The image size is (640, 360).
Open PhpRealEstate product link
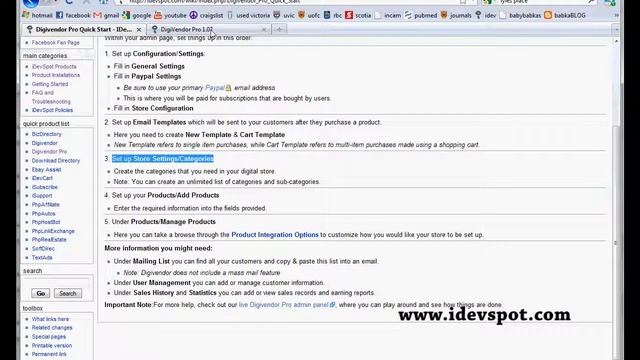pos(49,240)
